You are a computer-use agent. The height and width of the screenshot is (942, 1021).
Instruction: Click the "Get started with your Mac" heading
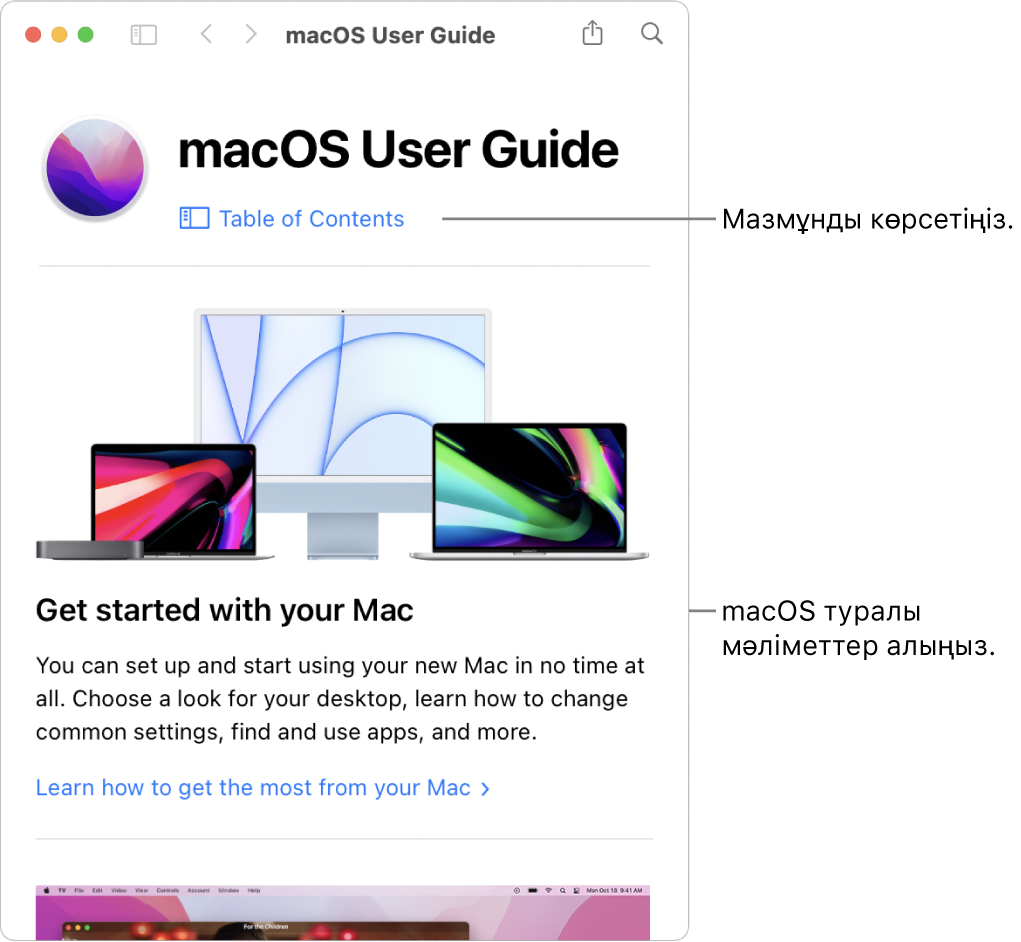coord(225,611)
